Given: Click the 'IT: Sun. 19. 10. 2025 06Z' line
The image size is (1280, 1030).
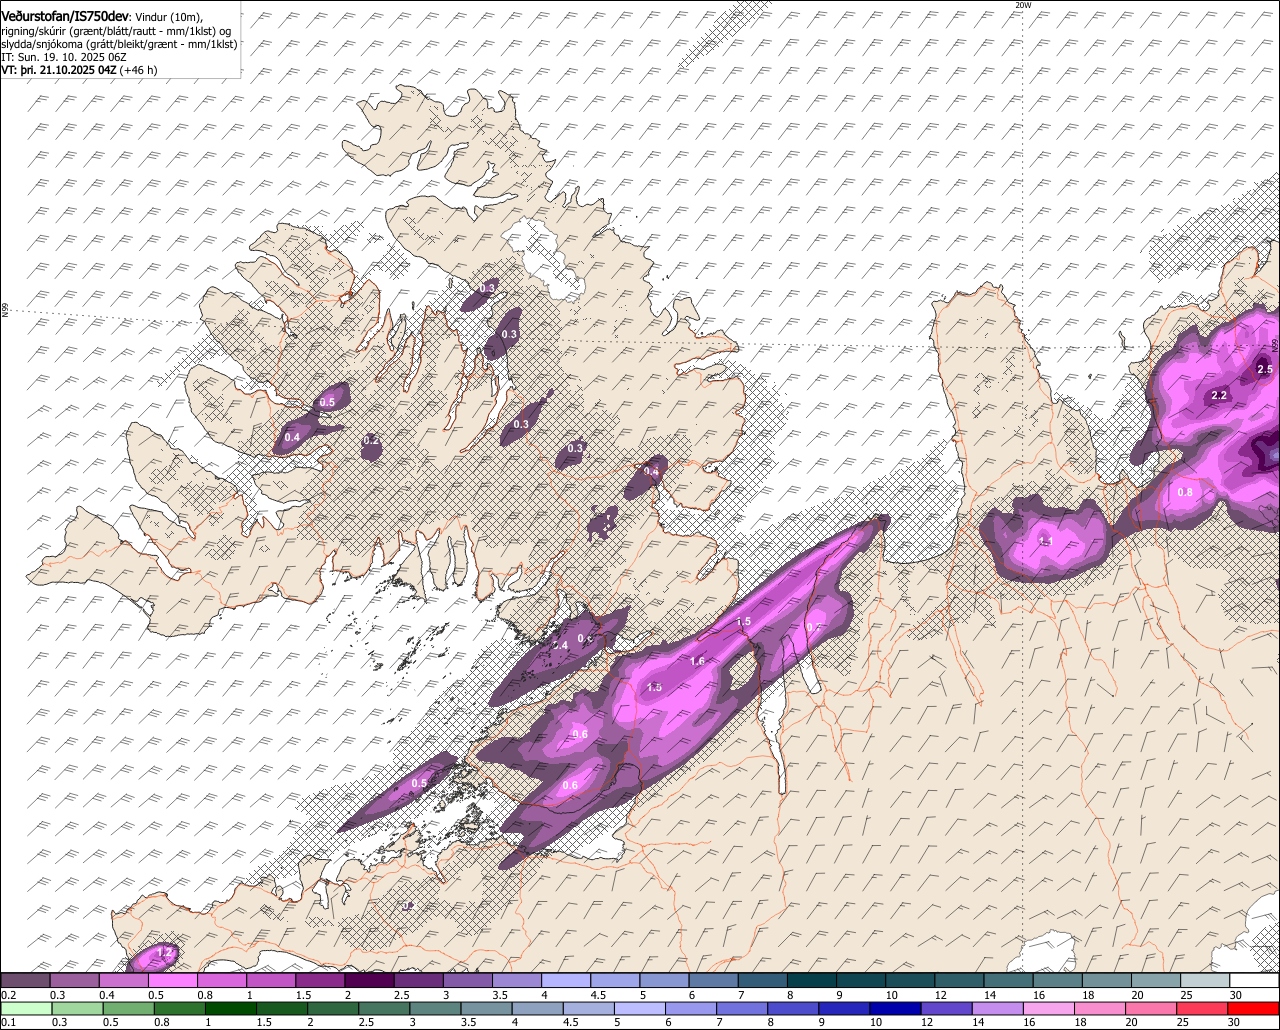Looking at the screenshot, I should (x=63, y=57).
